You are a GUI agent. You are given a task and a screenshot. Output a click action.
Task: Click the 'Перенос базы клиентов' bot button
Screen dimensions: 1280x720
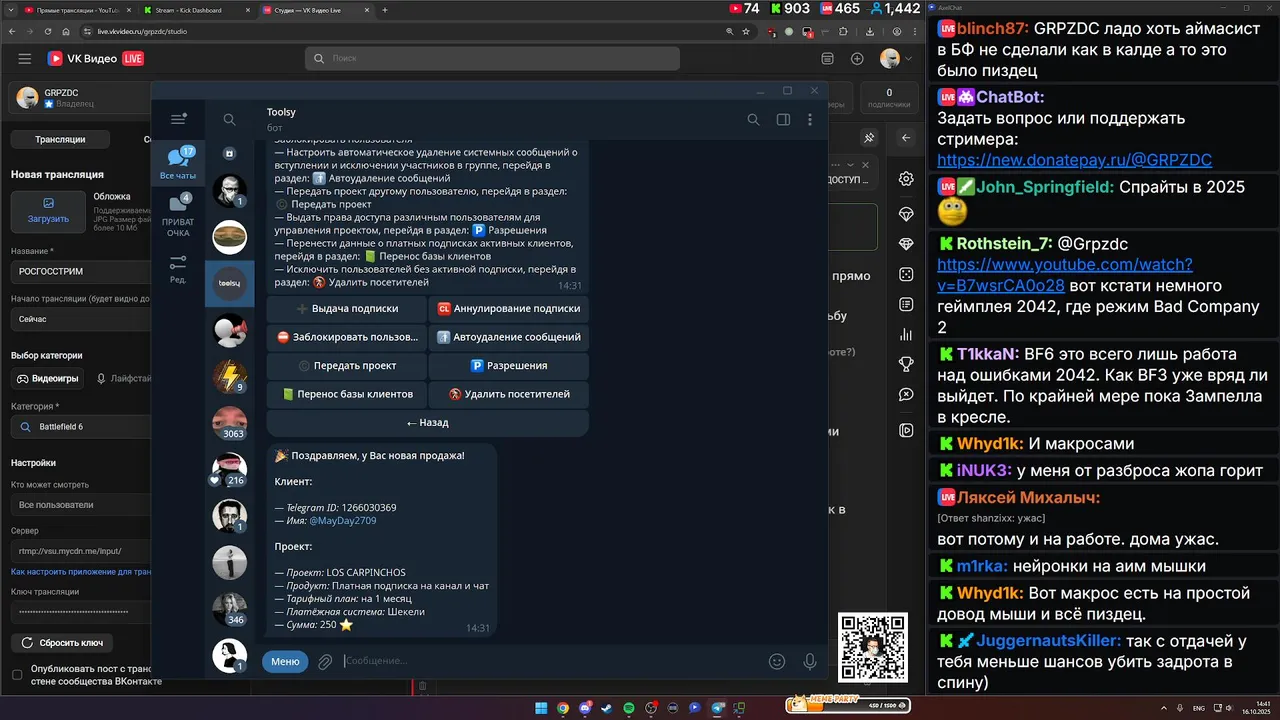(346, 394)
